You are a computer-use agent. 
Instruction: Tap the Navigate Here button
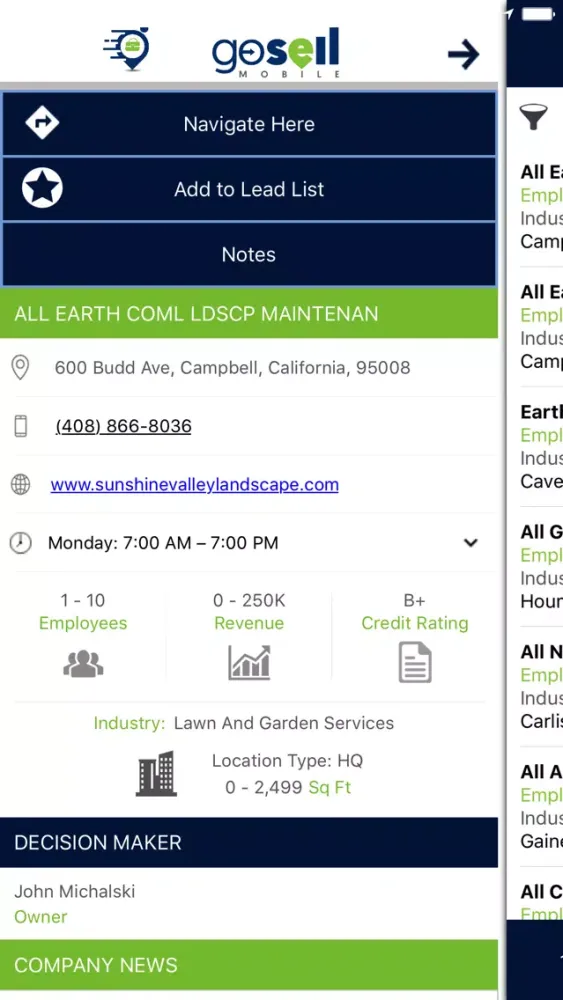249,124
